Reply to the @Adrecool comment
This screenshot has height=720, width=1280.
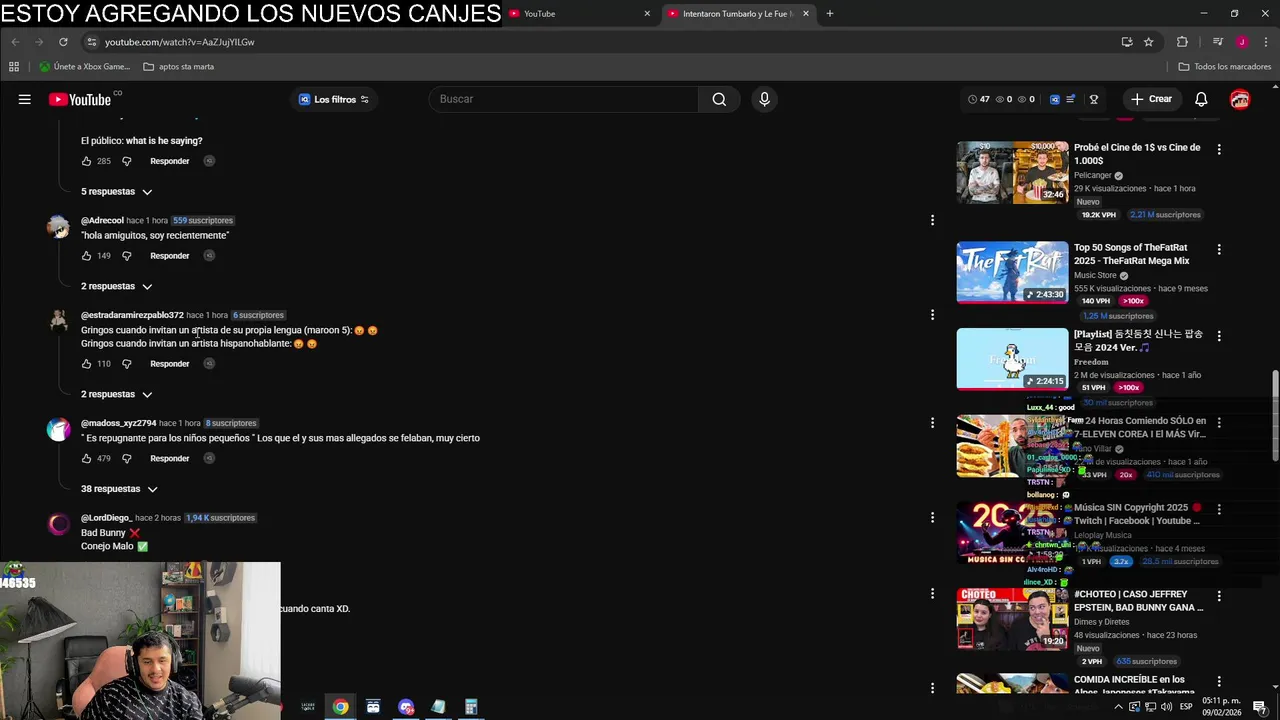pyautogui.click(x=170, y=256)
